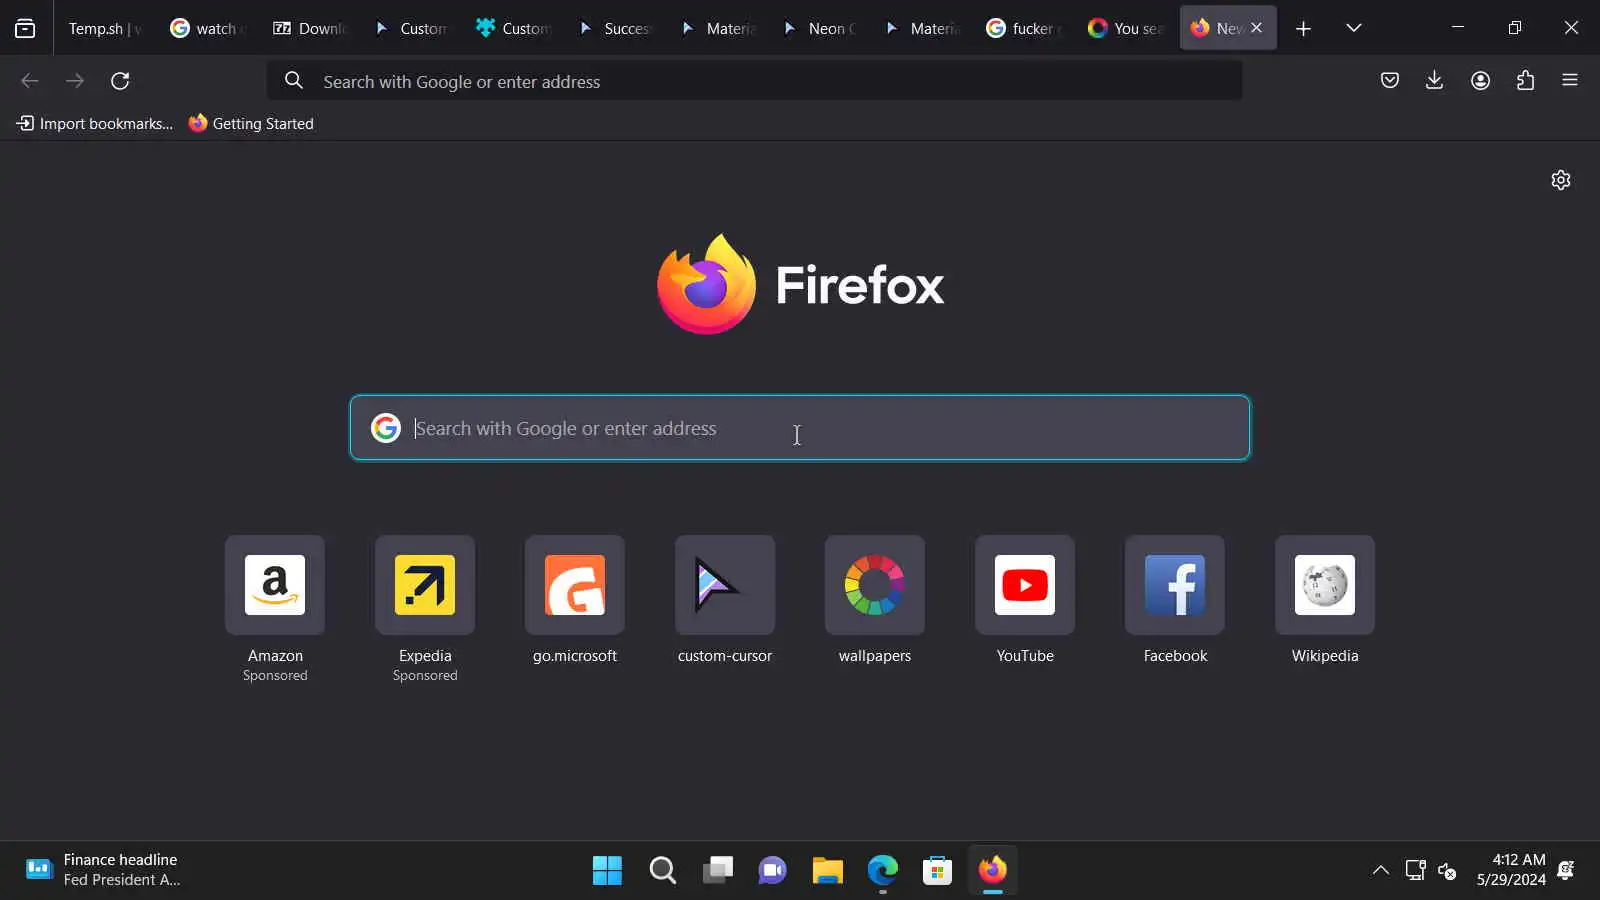Open the Windows Start menu
This screenshot has height=900, width=1600.
tap(607, 871)
